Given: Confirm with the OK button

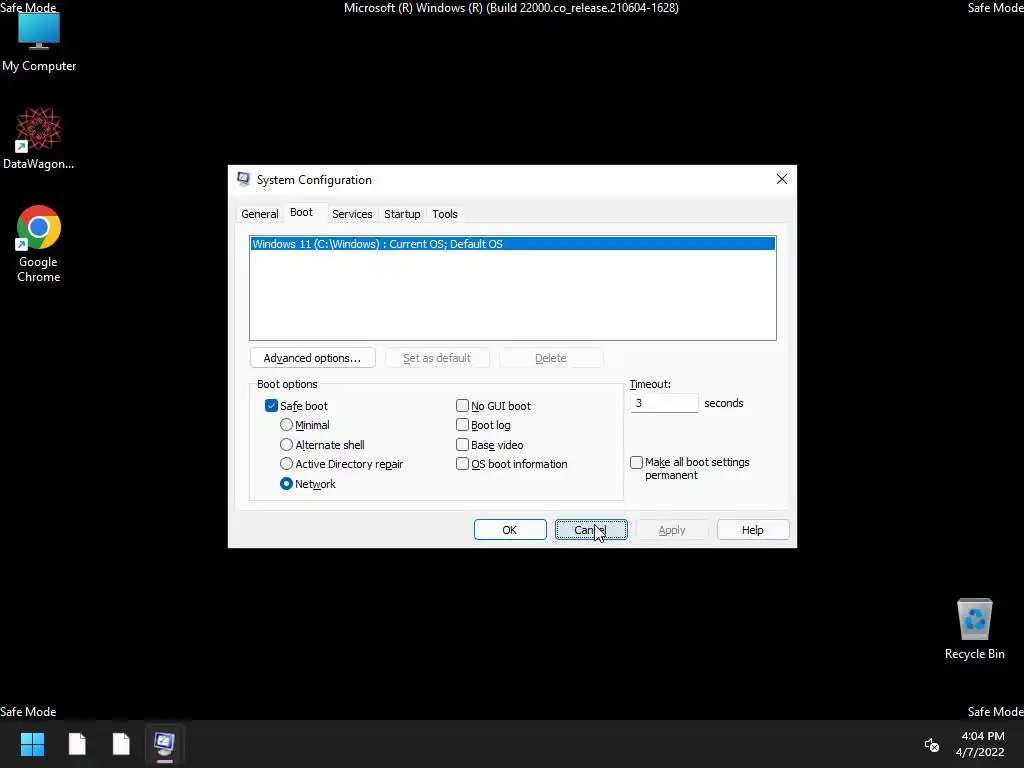Looking at the screenshot, I should (x=510, y=530).
